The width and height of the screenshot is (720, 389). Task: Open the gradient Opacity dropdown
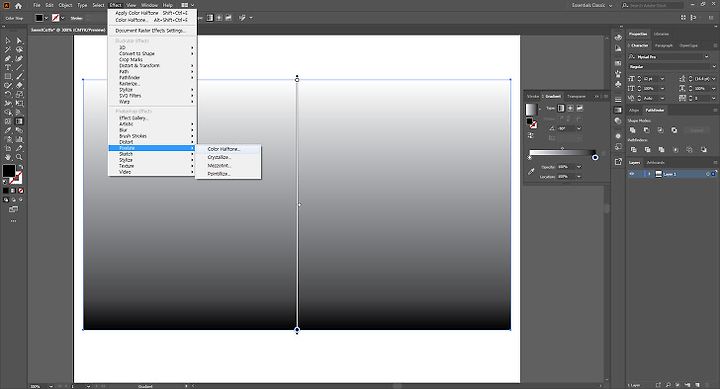579,167
